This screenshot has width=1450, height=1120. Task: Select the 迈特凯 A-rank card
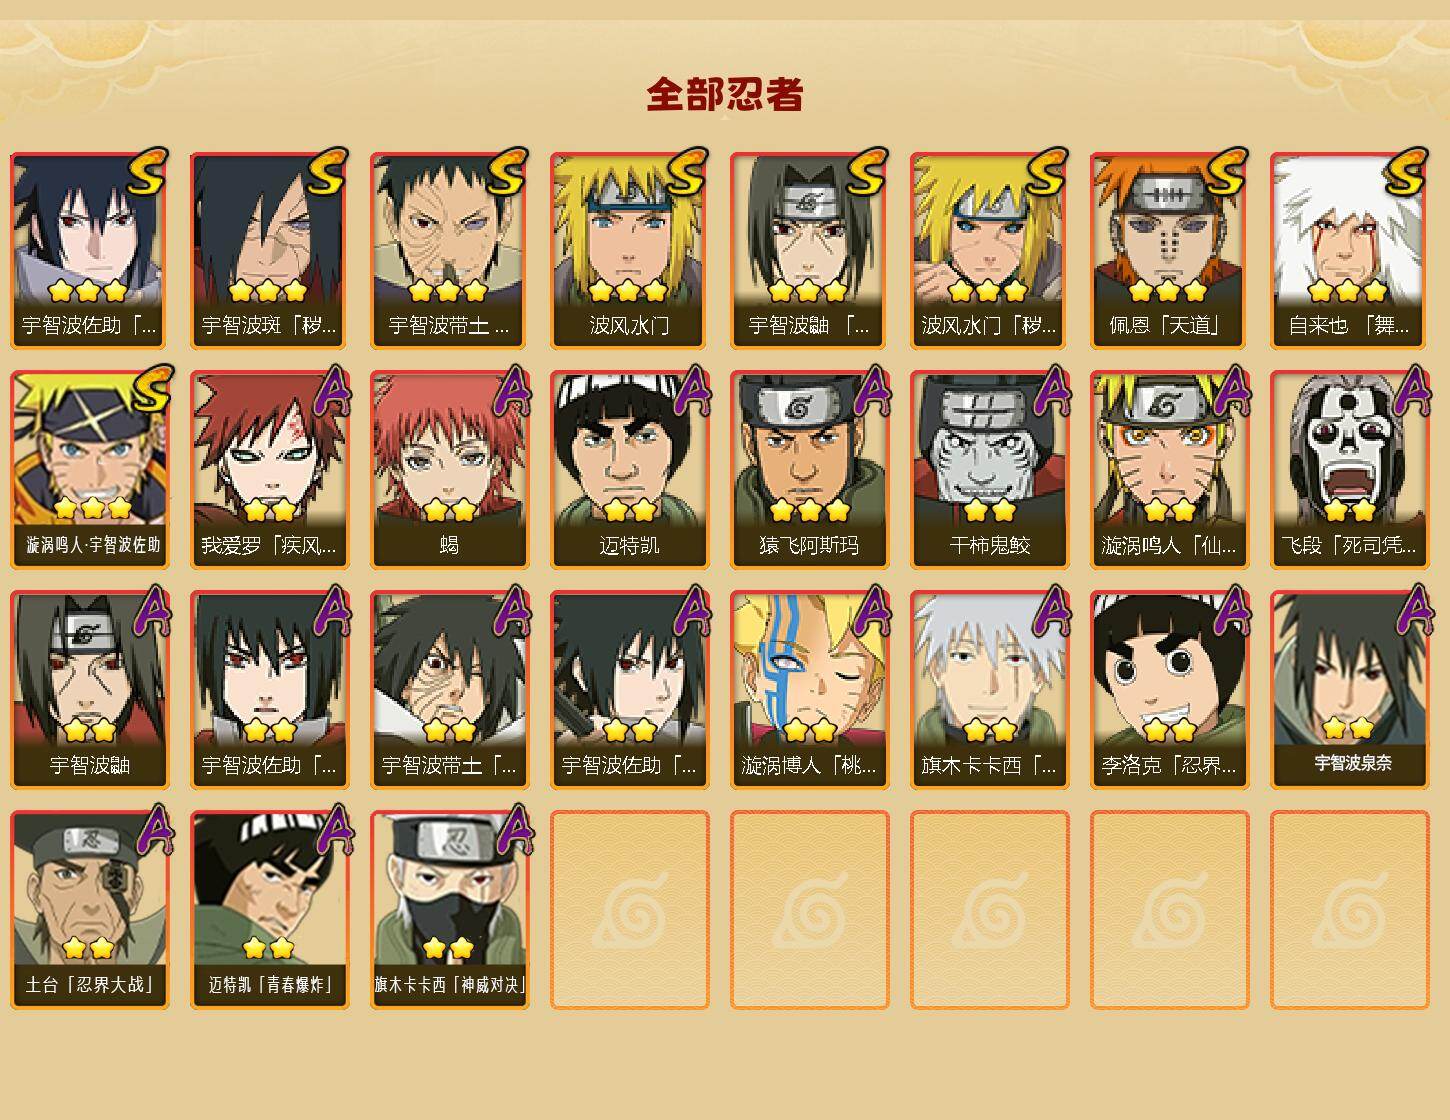point(629,470)
